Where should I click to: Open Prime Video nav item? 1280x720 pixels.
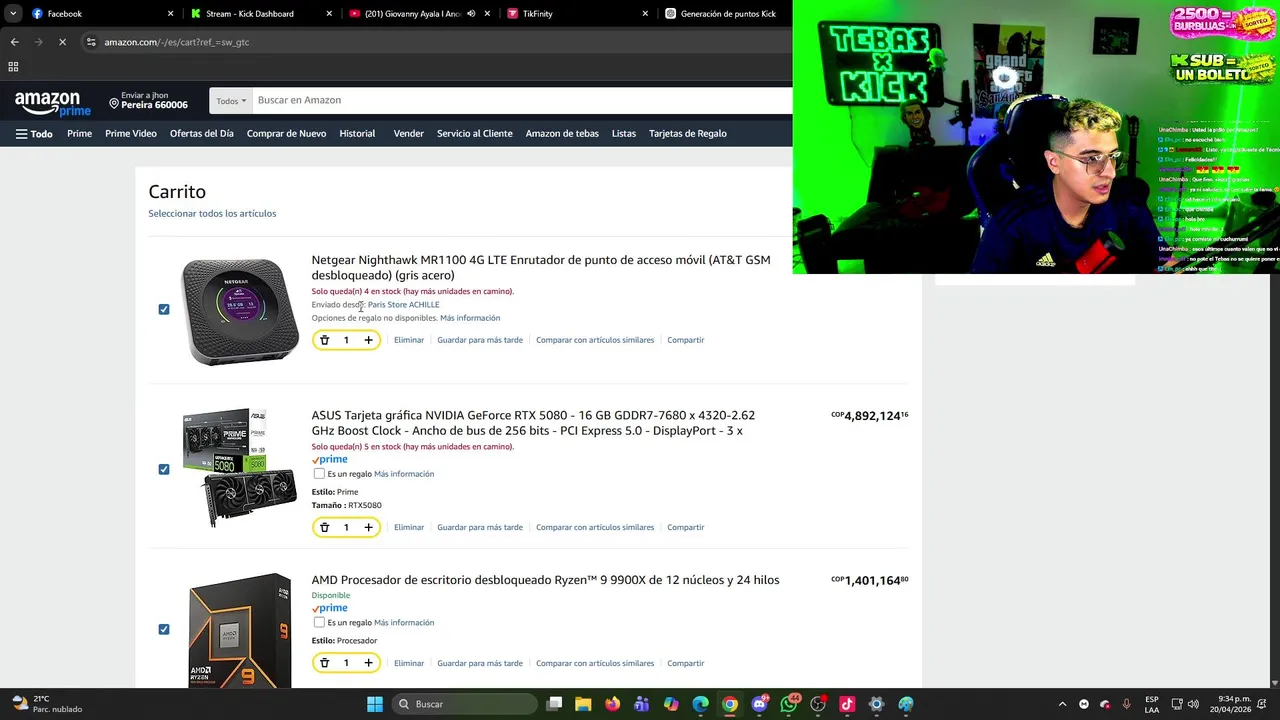click(131, 134)
